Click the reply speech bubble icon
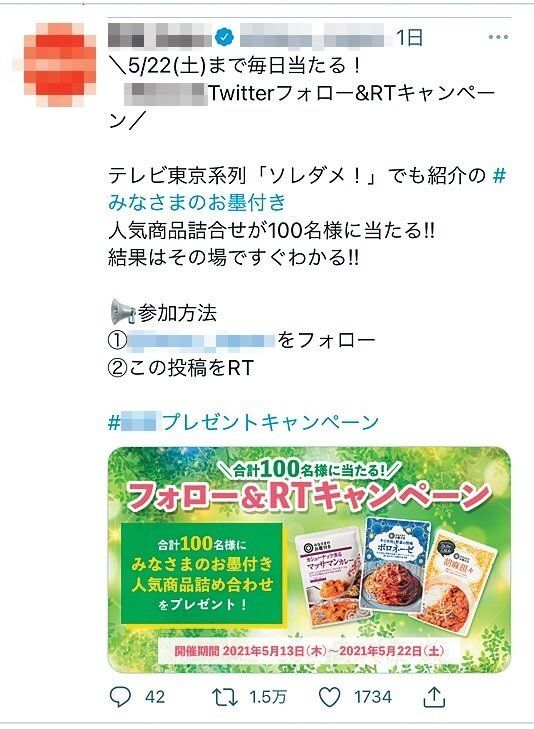534x729 pixels. click(120, 696)
